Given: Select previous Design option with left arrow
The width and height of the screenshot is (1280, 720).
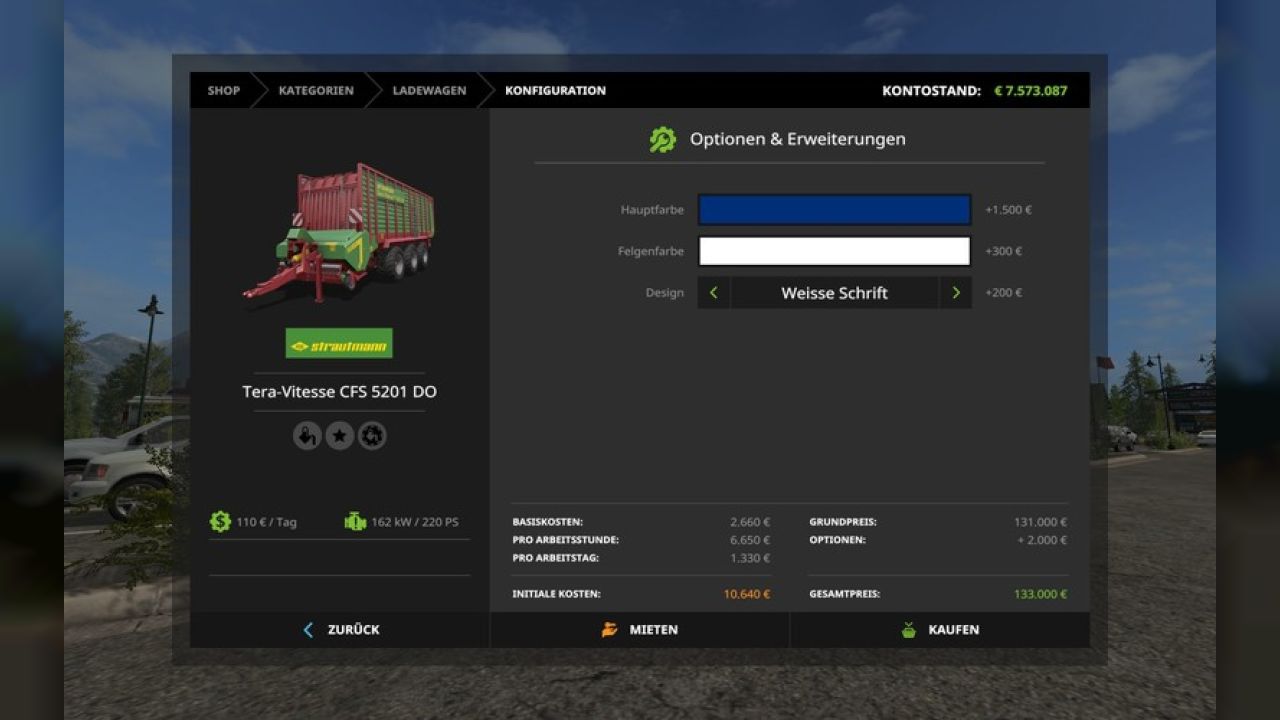Looking at the screenshot, I should [x=713, y=293].
